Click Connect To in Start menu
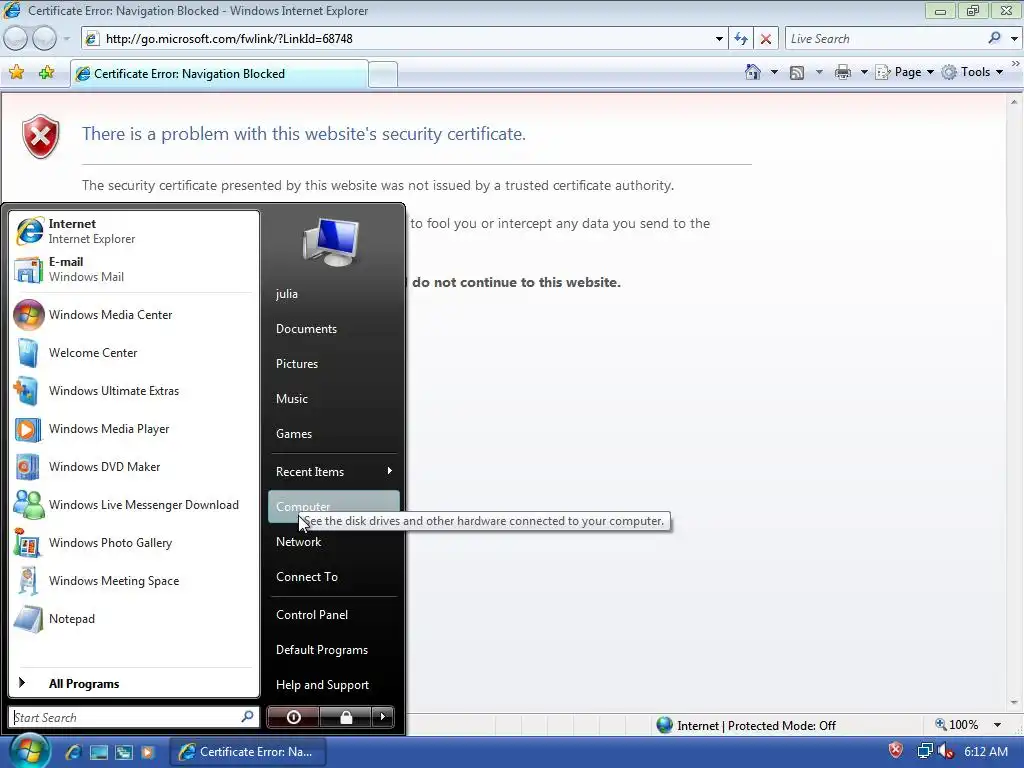This screenshot has width=1024, height=768. pos(333,577)
